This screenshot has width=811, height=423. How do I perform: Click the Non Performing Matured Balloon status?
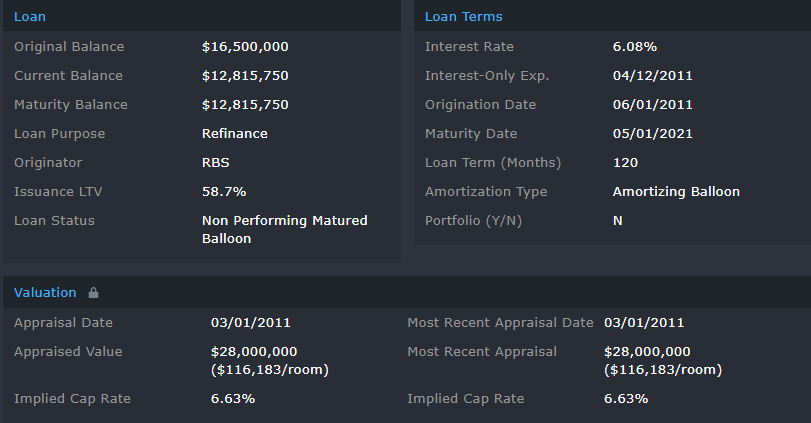[284, 230]
